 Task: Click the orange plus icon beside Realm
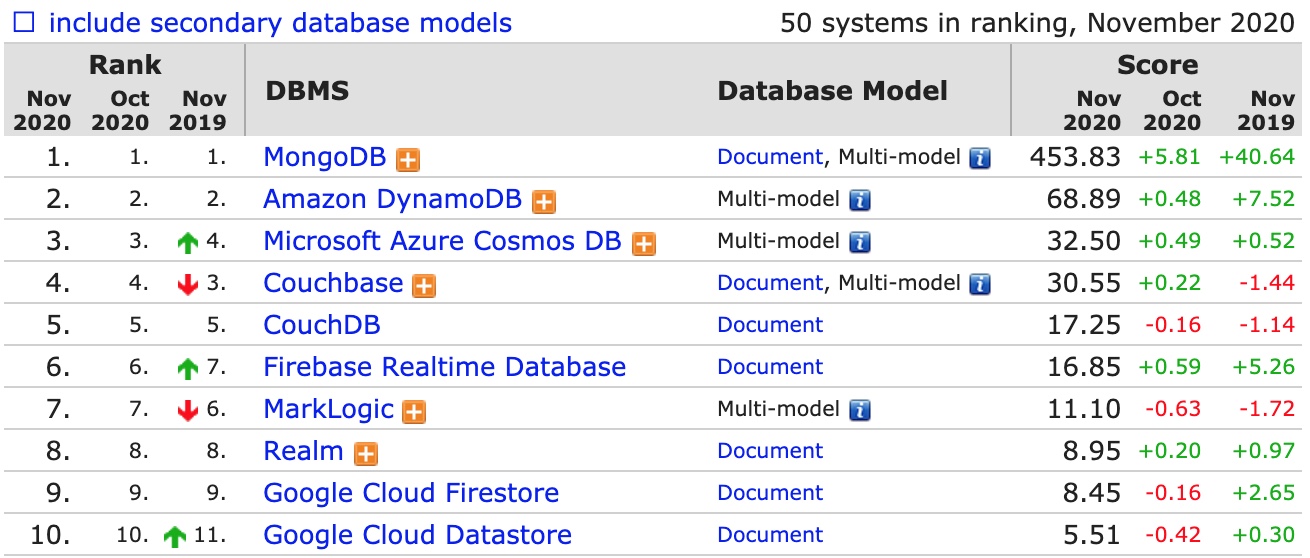click(x=367, y=453)
